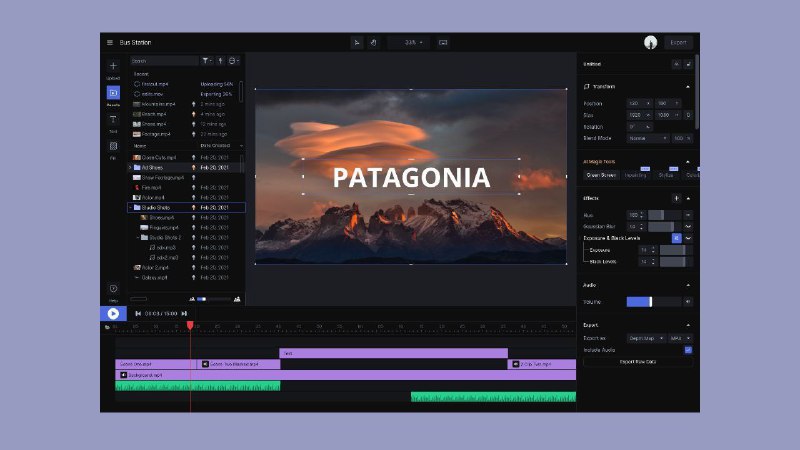Image resolution: width=800 pixels, height=450 pixels.
Task: Click small thumbnails icon
Action: click(192, 299)
